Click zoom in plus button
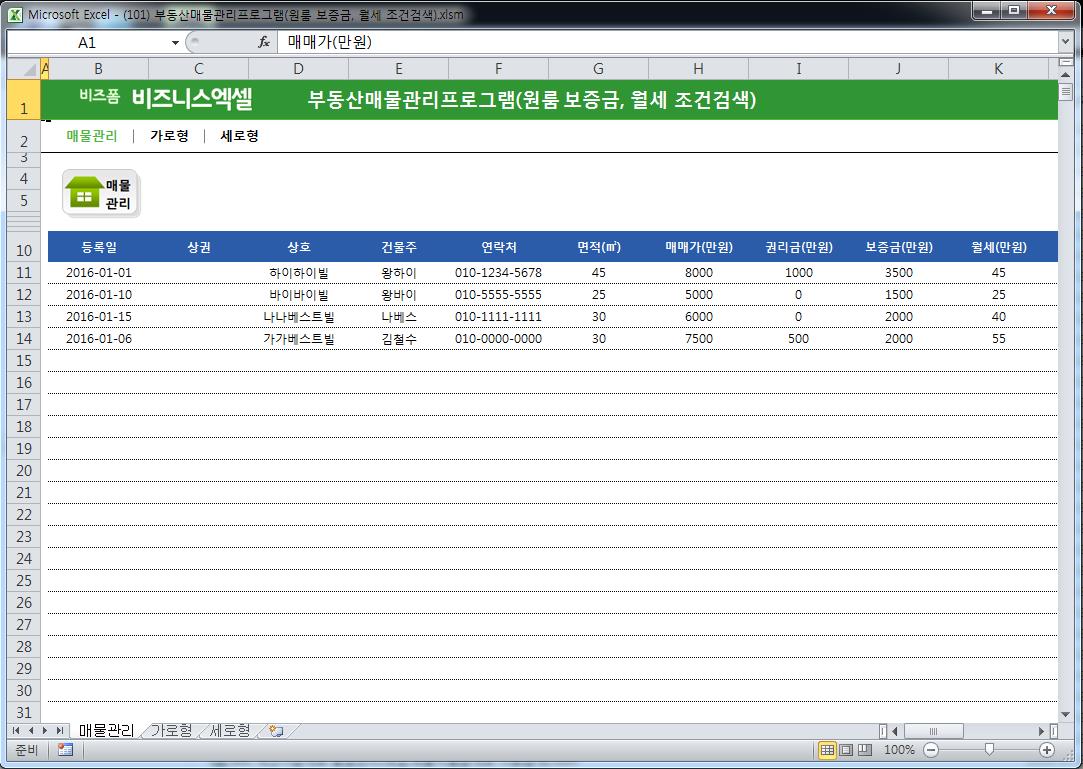 [x=1047, y=750]
